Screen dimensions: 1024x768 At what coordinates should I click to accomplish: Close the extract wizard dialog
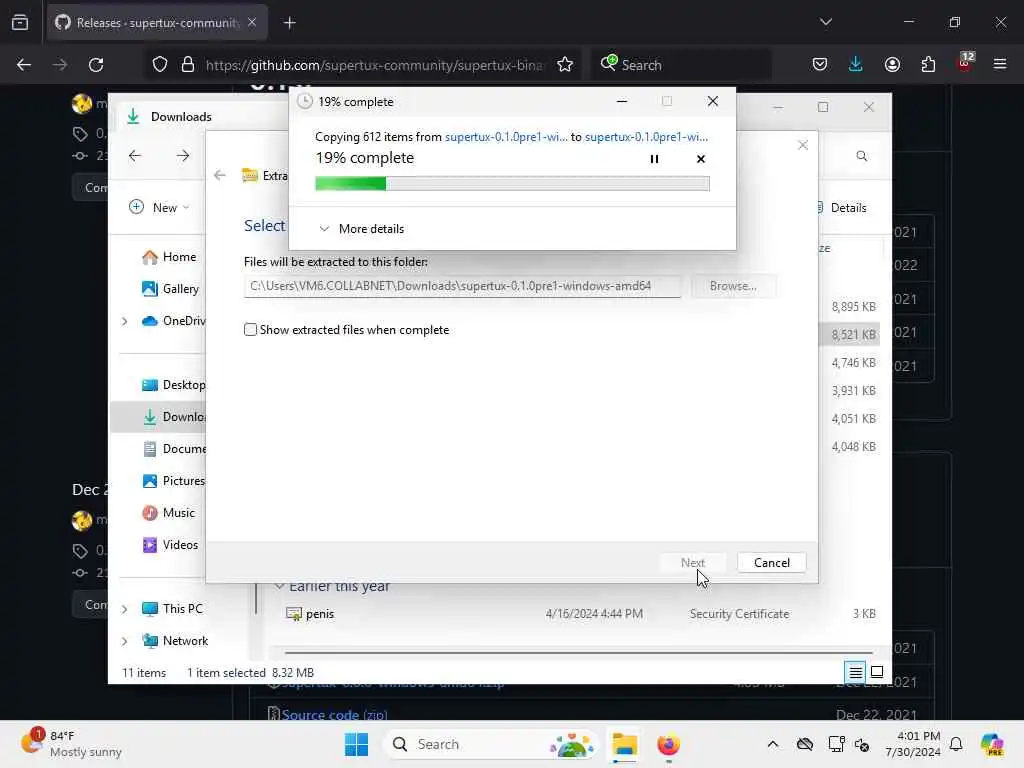803,145
